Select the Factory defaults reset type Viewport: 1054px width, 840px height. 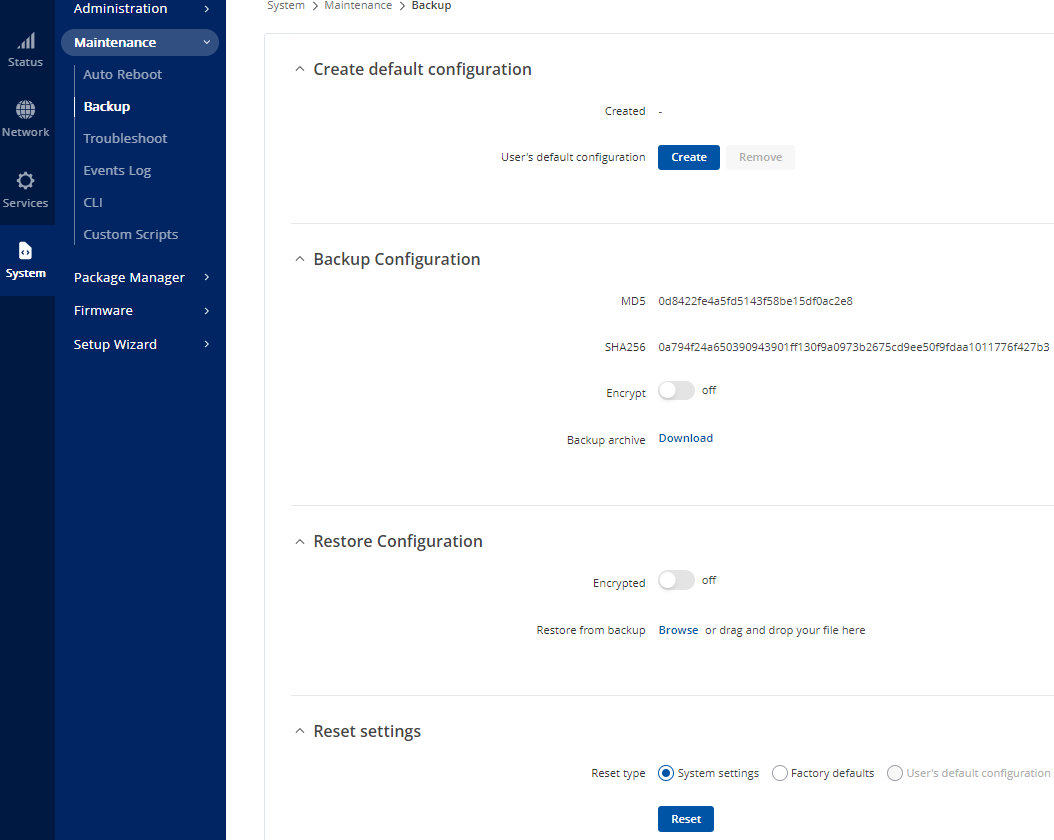[779, 772]
